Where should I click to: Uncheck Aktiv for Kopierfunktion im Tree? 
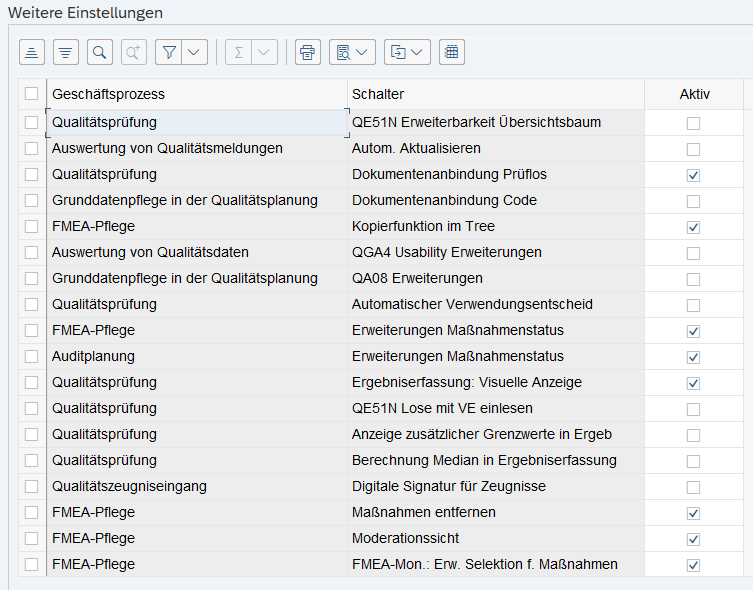693,227
